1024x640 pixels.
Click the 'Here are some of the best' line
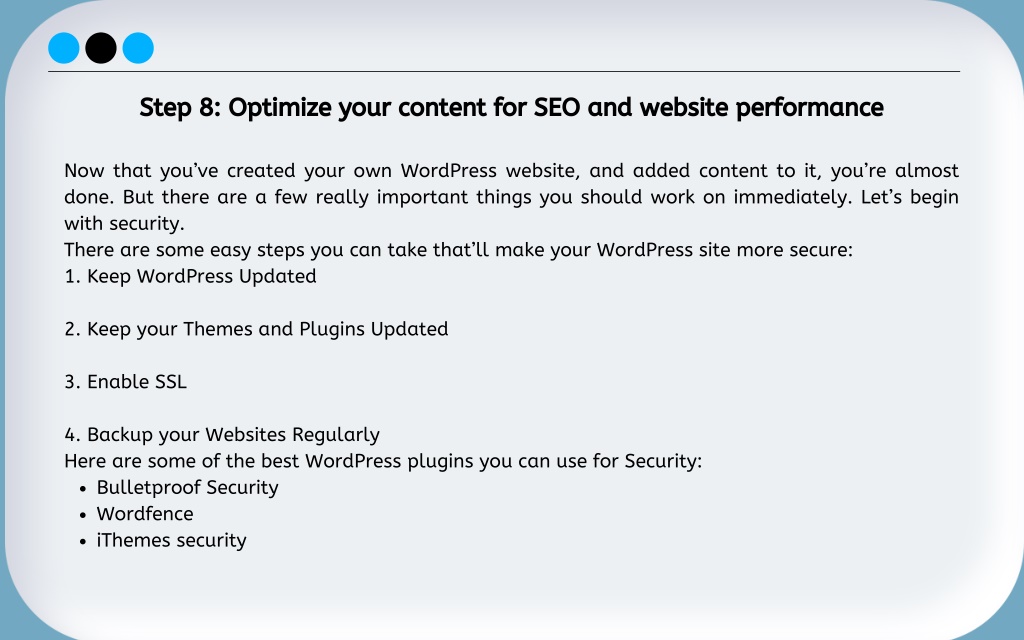[x=383, y=461]
